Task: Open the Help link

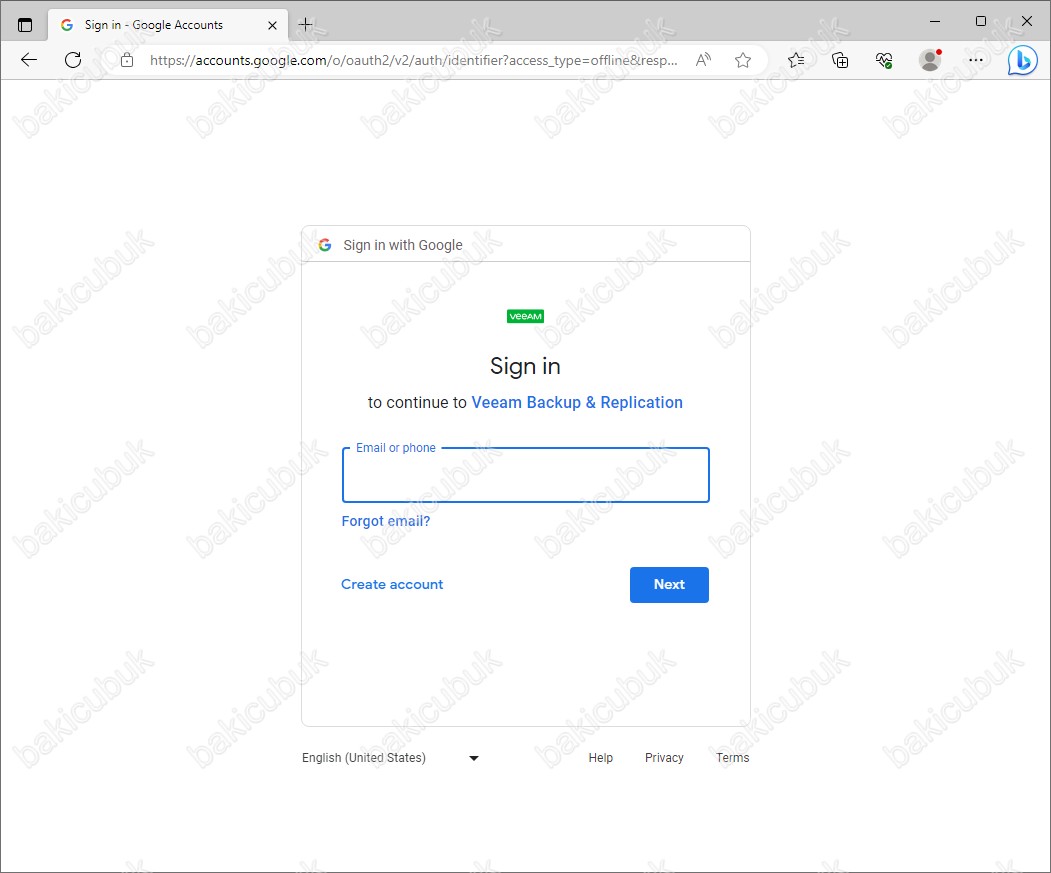Action: (x=601, y=758)
